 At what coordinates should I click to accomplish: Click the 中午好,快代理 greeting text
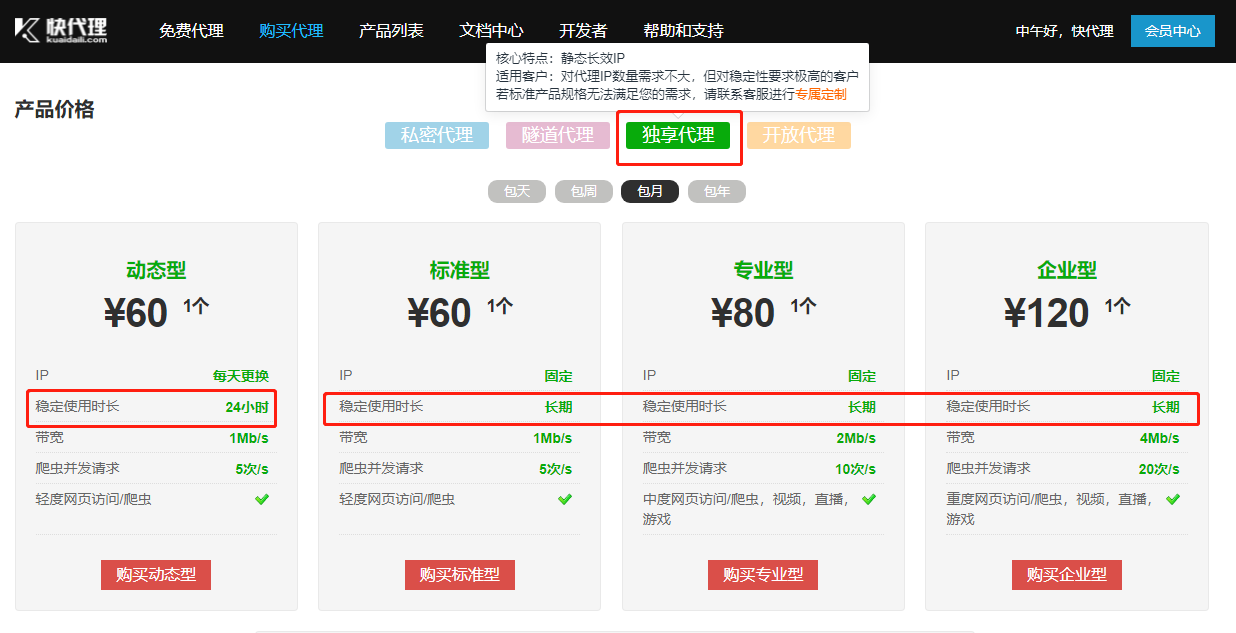[1064, 31]
